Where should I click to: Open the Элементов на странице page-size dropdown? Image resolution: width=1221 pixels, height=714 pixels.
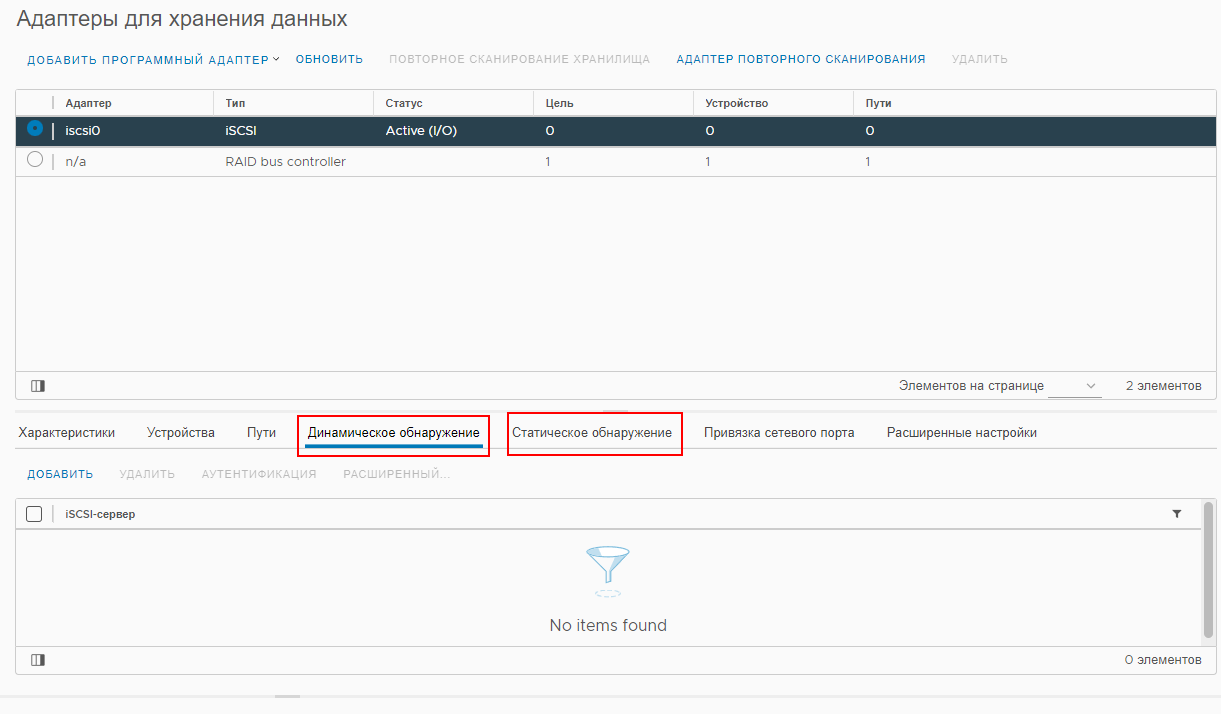pos(1075,386)
